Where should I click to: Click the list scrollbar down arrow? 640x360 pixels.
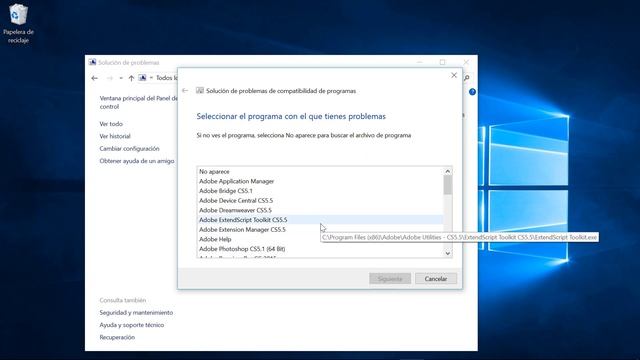(448, 253)
